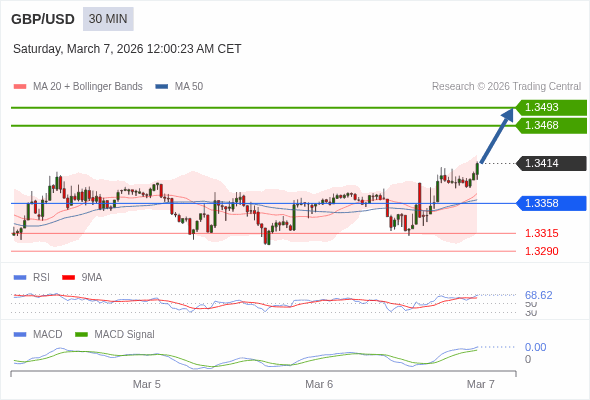Click the MACD legend label

48,335
